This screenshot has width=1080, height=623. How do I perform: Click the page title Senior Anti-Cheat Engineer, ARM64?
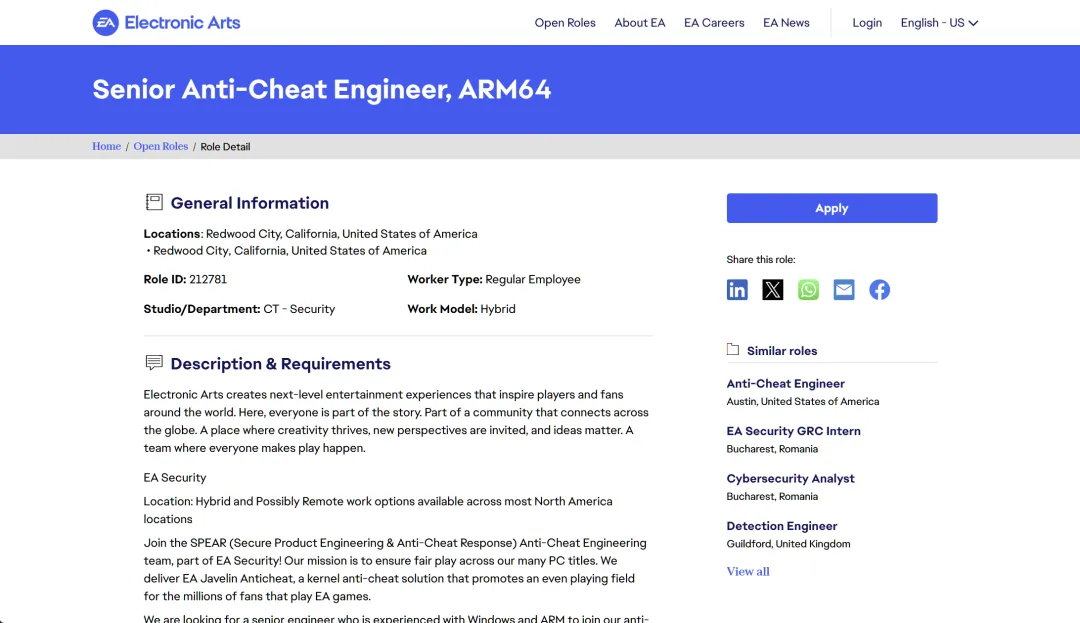322,89
